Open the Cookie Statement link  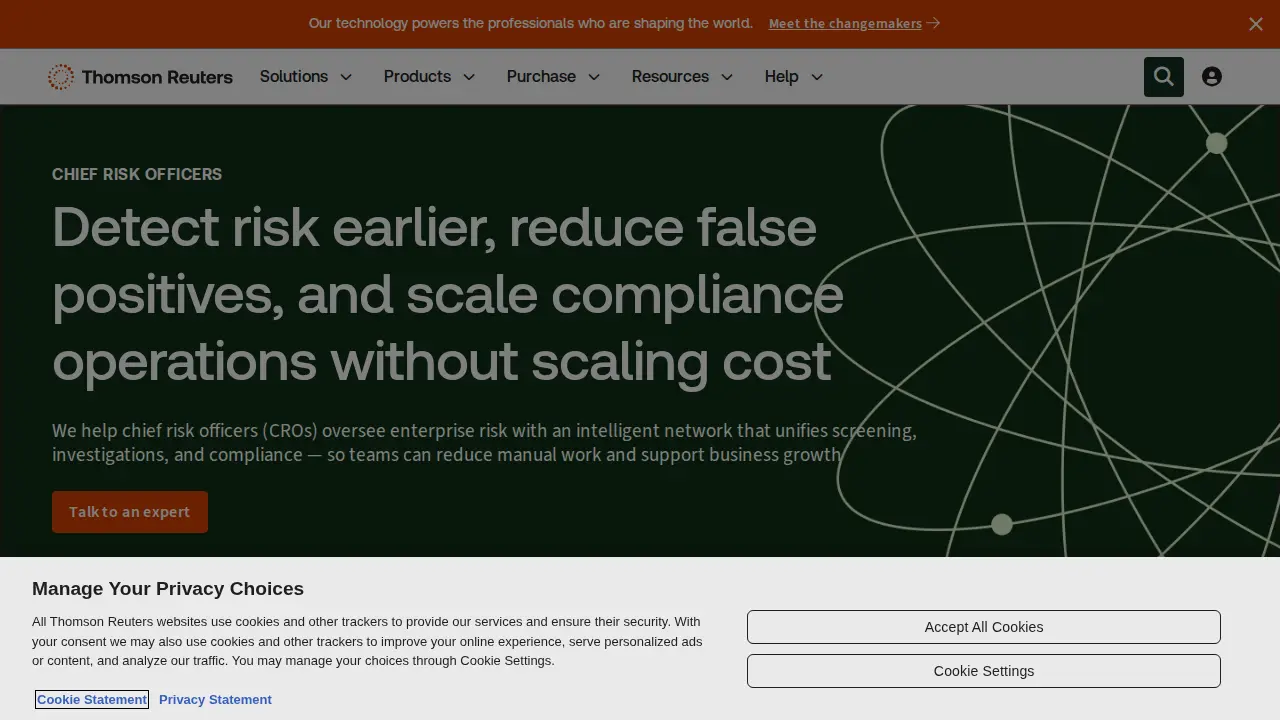tap(92, 699)
